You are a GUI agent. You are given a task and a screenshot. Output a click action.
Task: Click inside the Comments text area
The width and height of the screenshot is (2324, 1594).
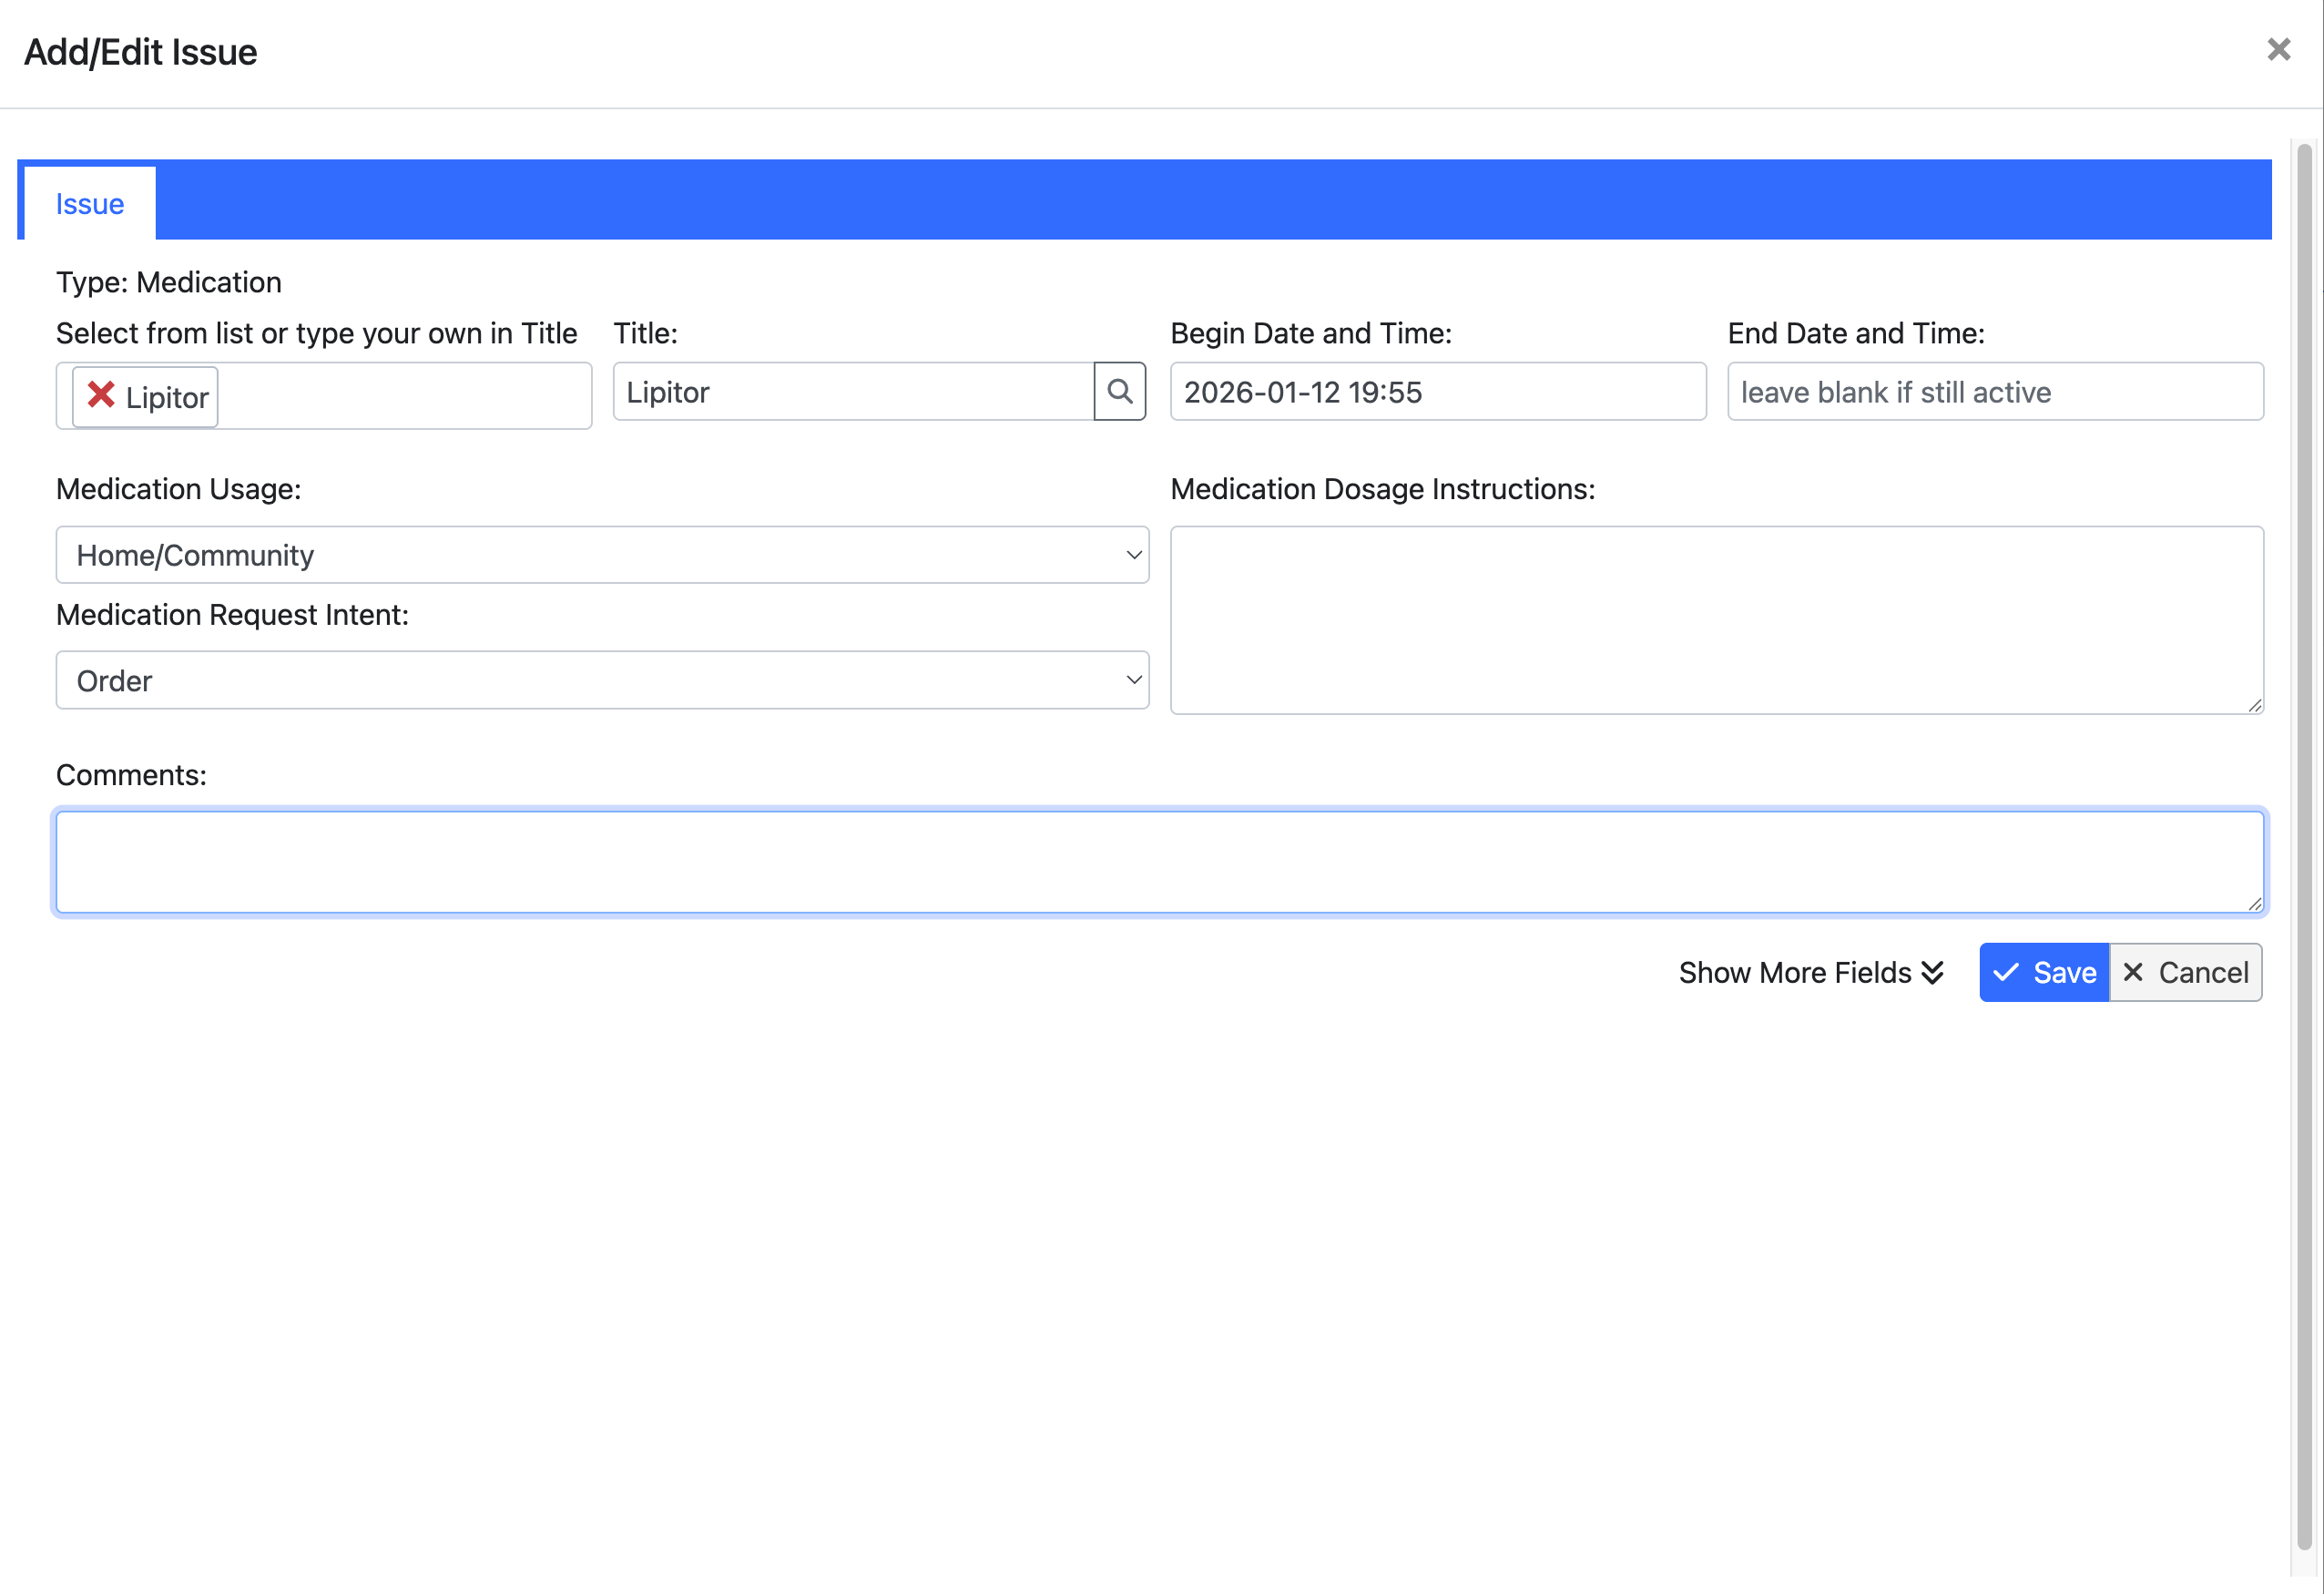(1158, 860)
